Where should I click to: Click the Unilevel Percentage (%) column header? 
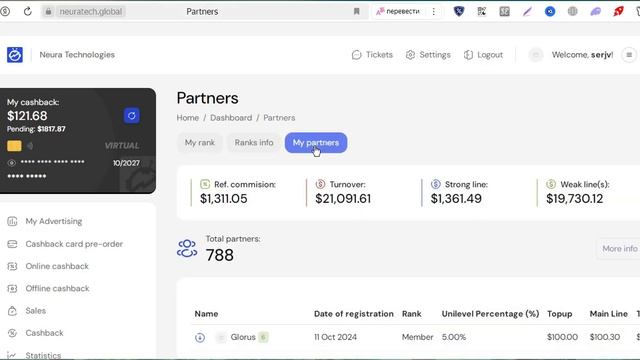(x=490, y=314)
